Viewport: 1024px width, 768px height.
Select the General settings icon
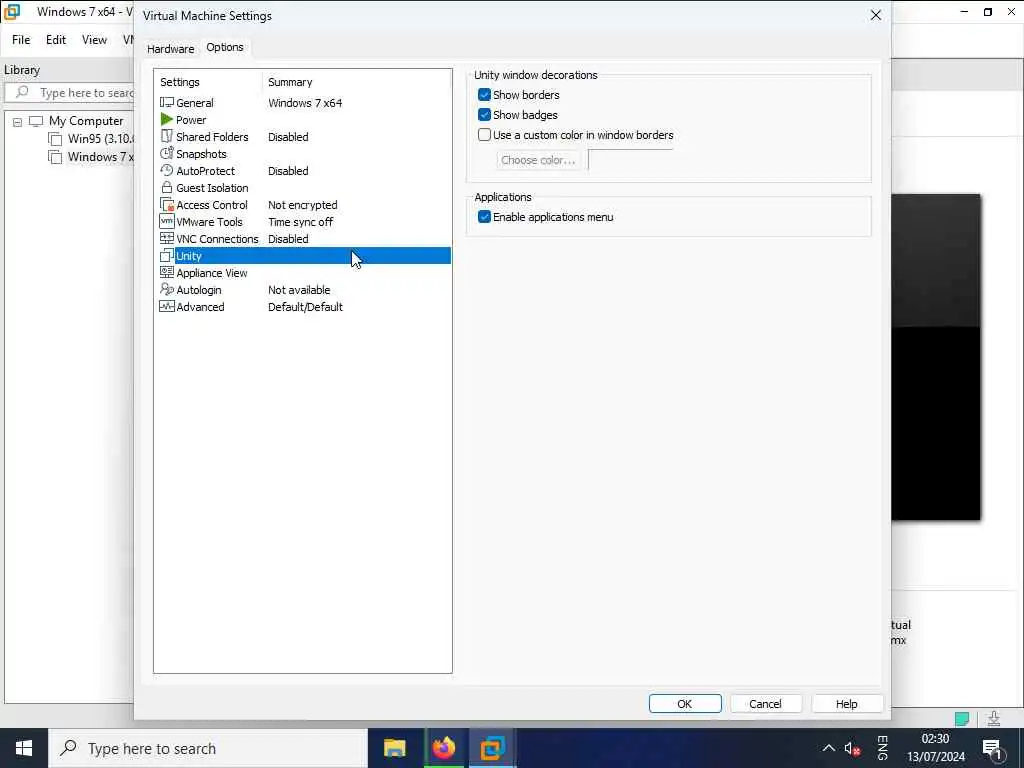(x=167, y=103)
